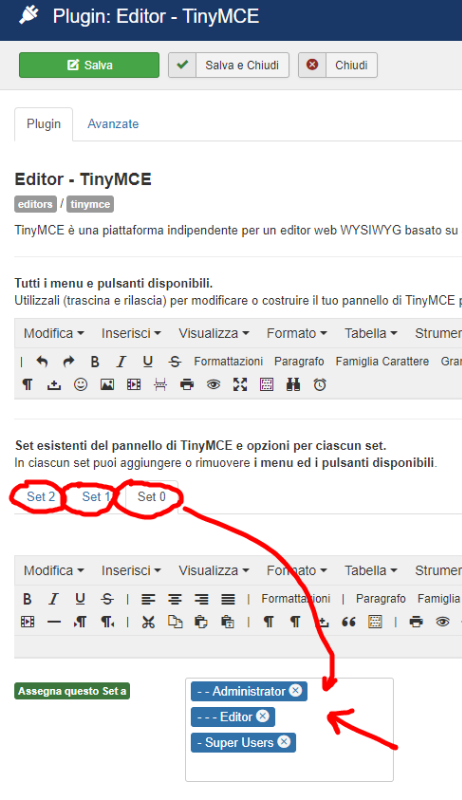The height and width of the screenshot is (800, 462).
Task: Click the emoticon smiley icon
Action: (81, 385)
